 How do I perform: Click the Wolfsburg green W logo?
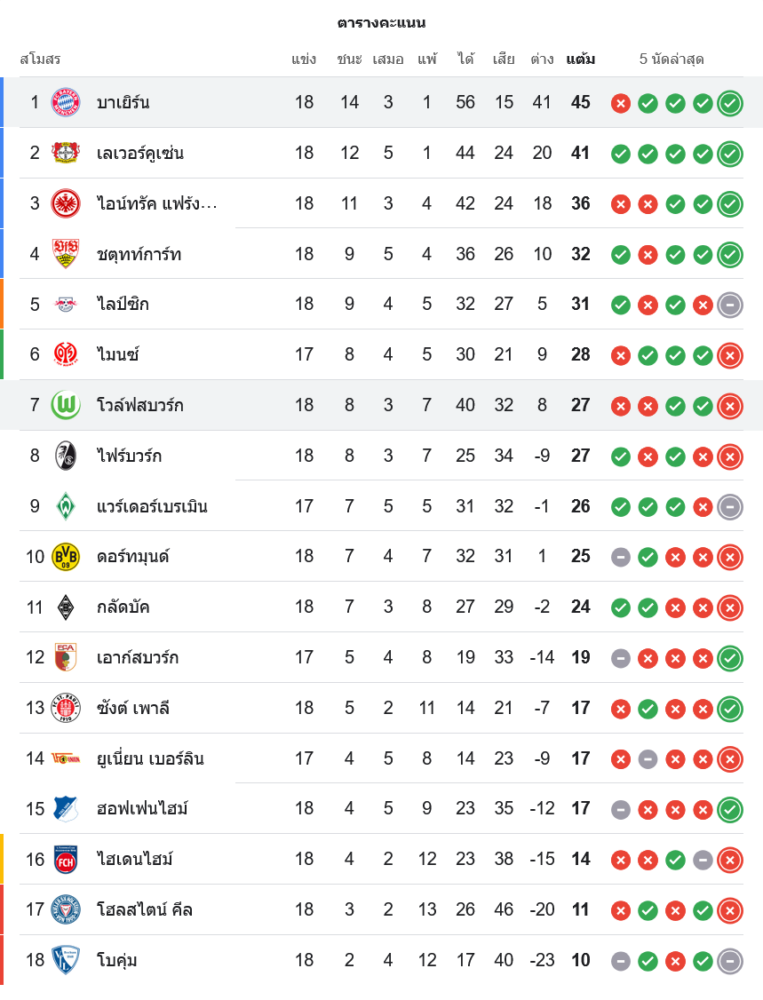(x=65, y=405)
